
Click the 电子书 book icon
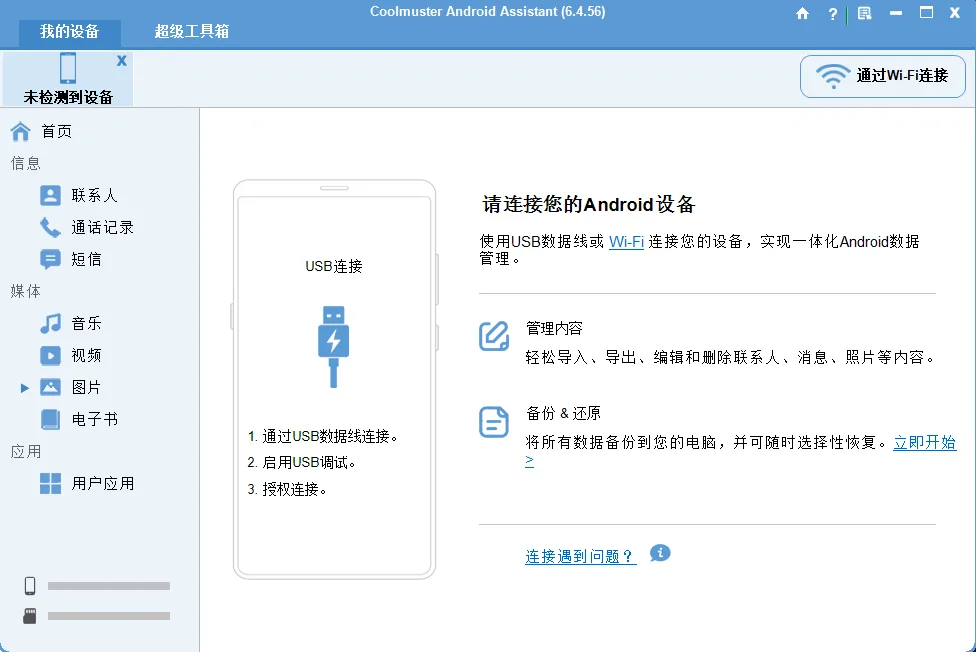[x=50, y=419]
